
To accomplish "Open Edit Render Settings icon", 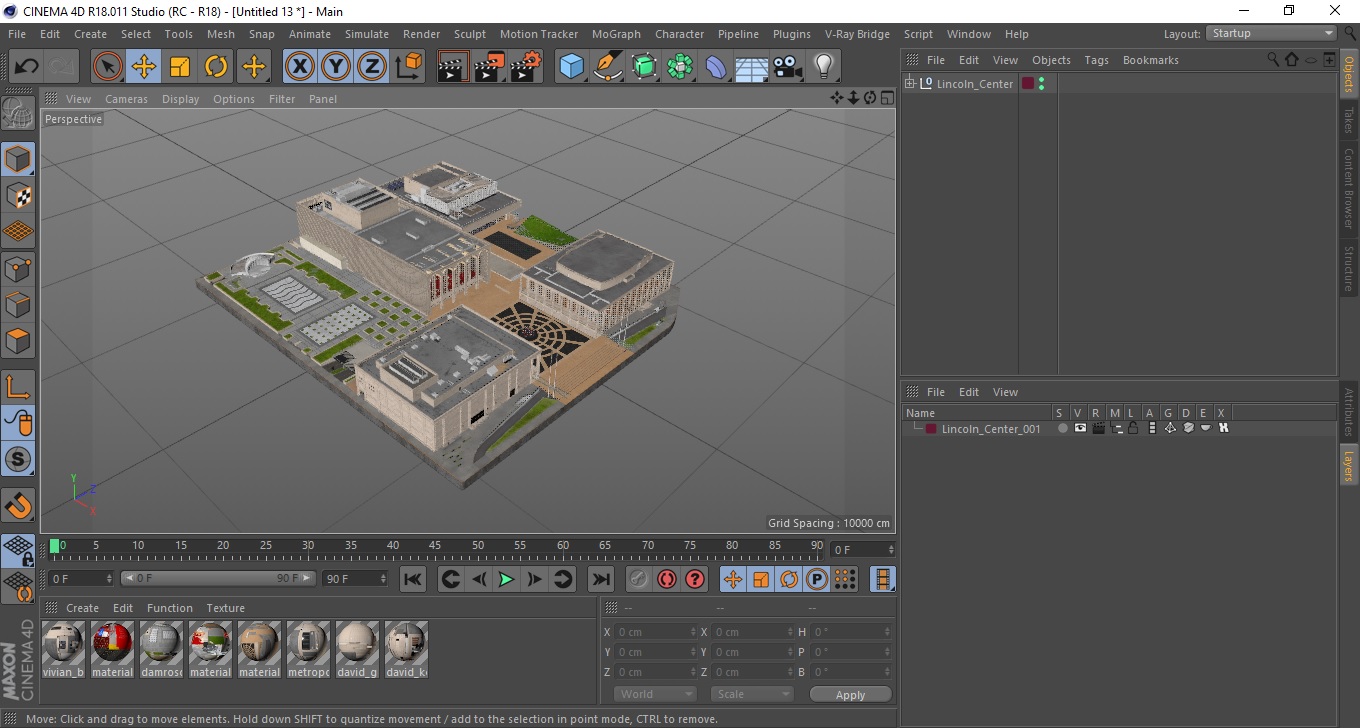I will click(525, 67).
